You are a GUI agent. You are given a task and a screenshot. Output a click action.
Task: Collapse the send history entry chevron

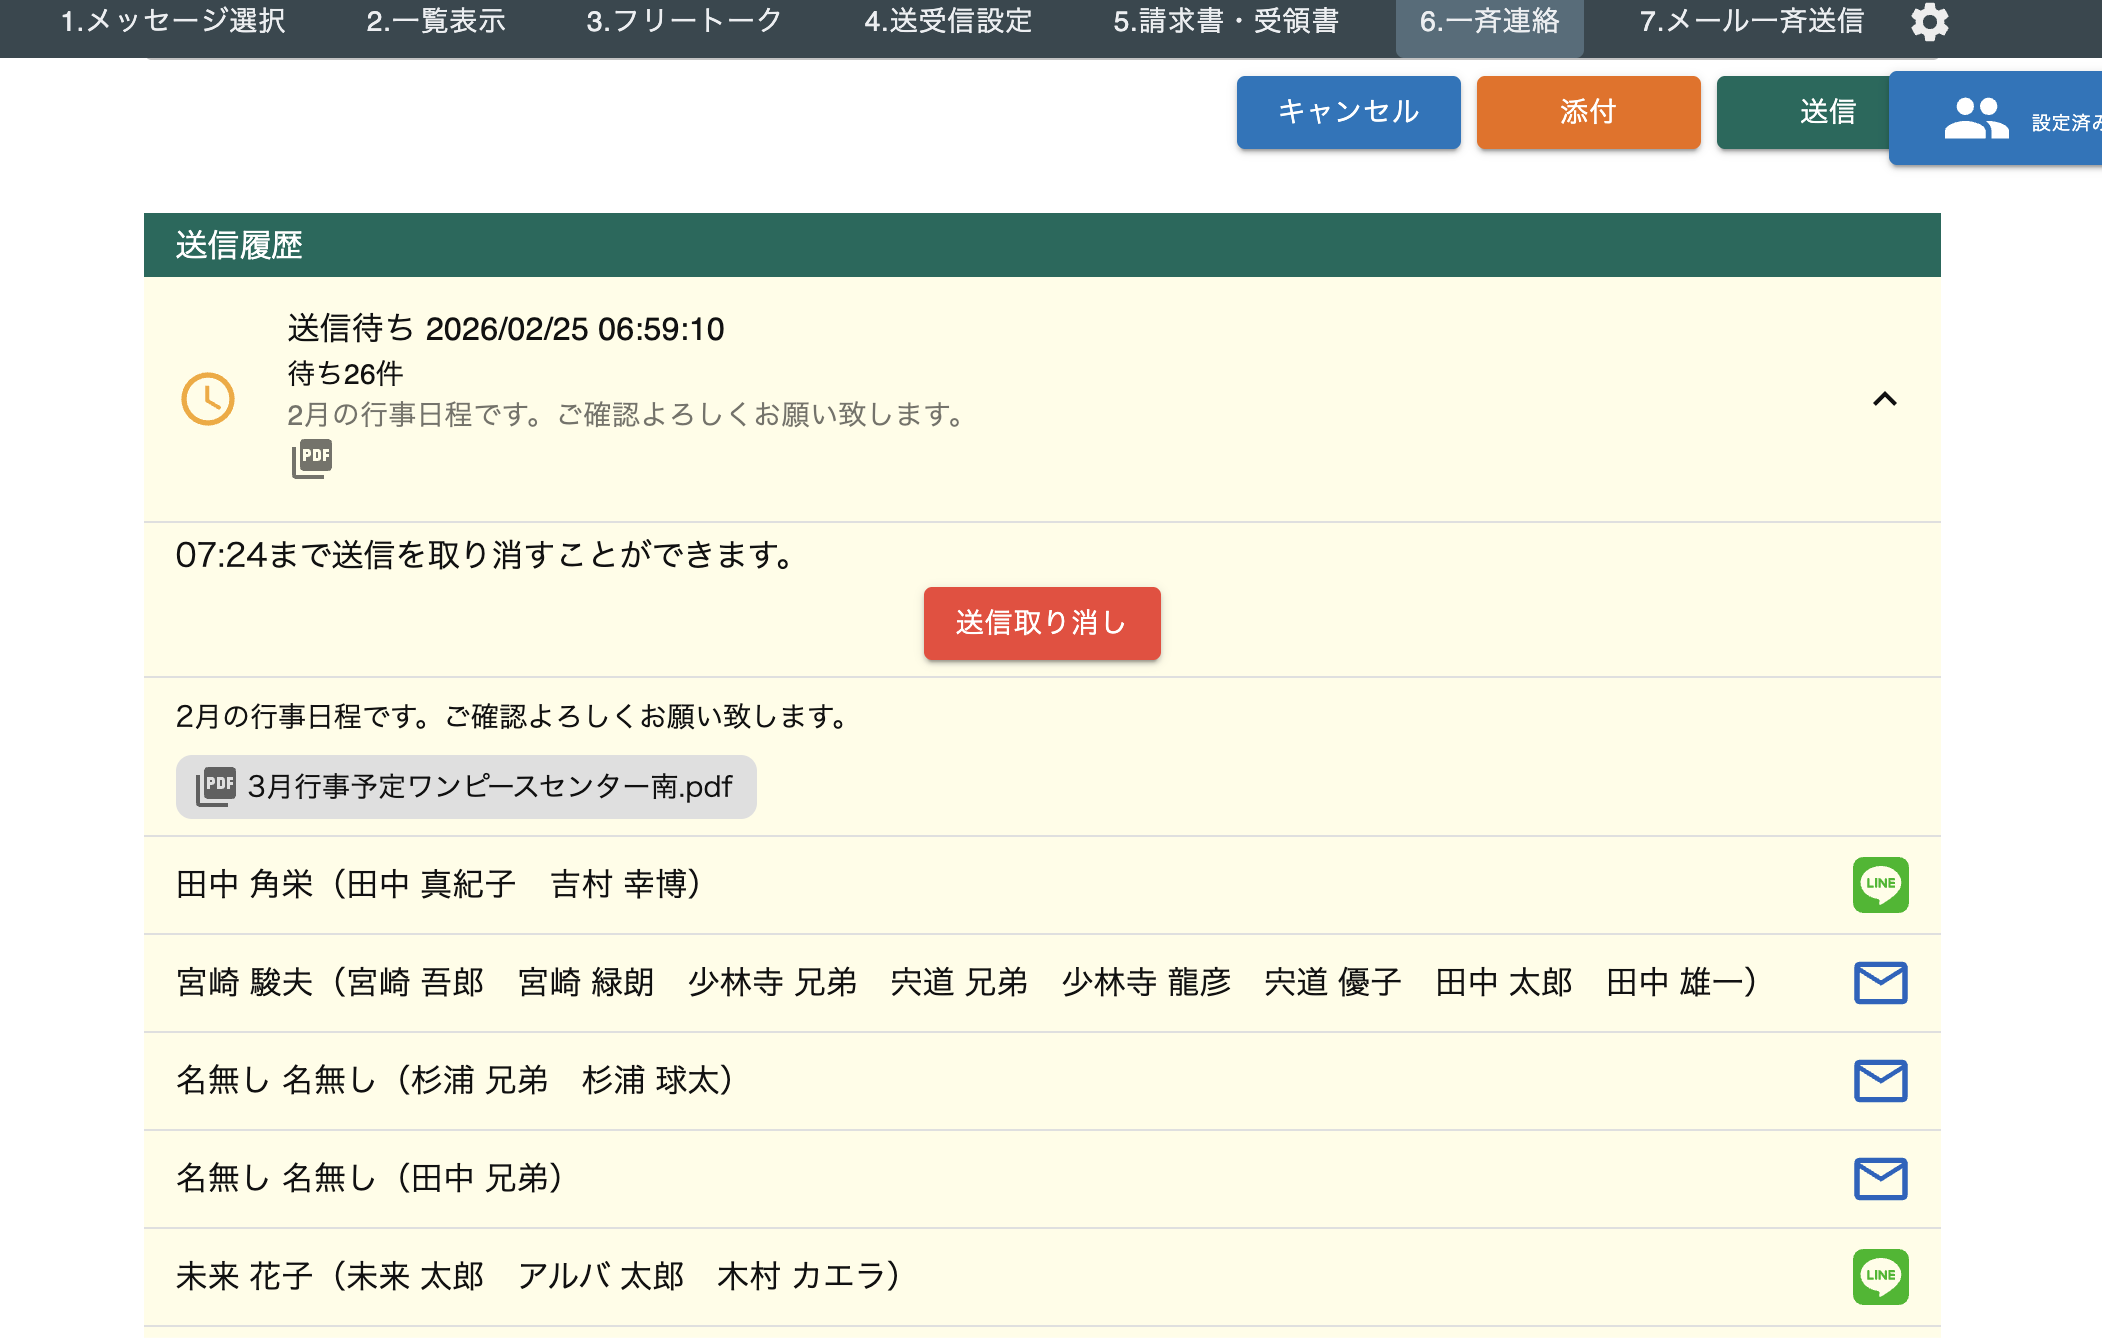(1884, 399)
